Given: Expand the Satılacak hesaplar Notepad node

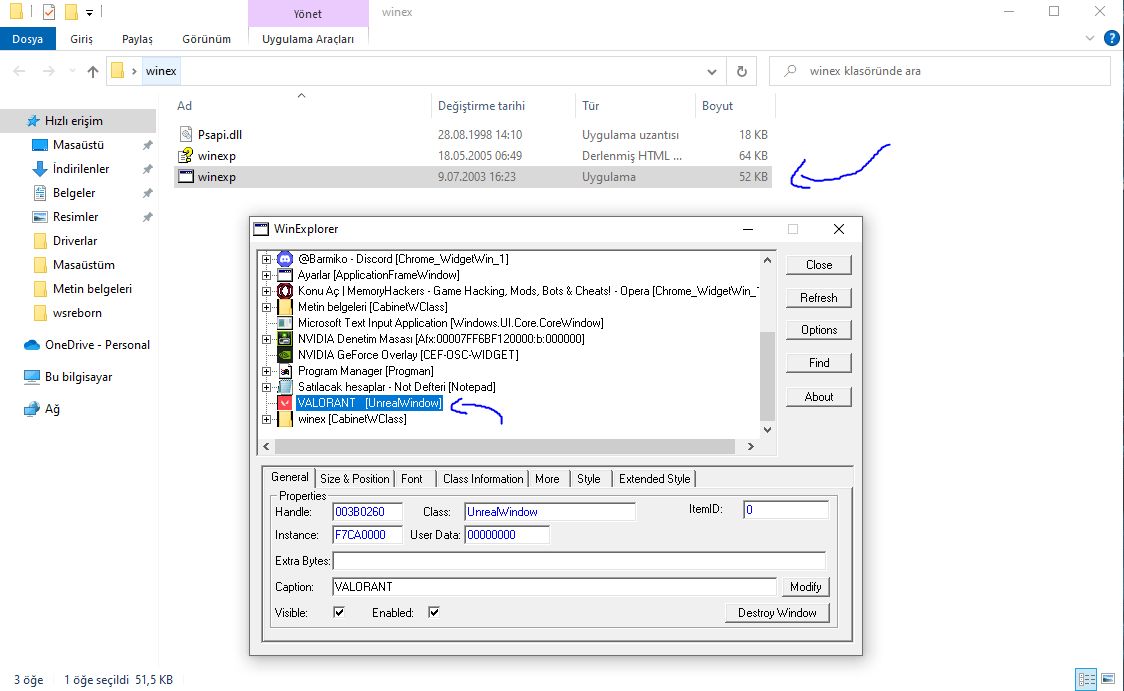Looking at the screenshot, I should click(266, 387).
